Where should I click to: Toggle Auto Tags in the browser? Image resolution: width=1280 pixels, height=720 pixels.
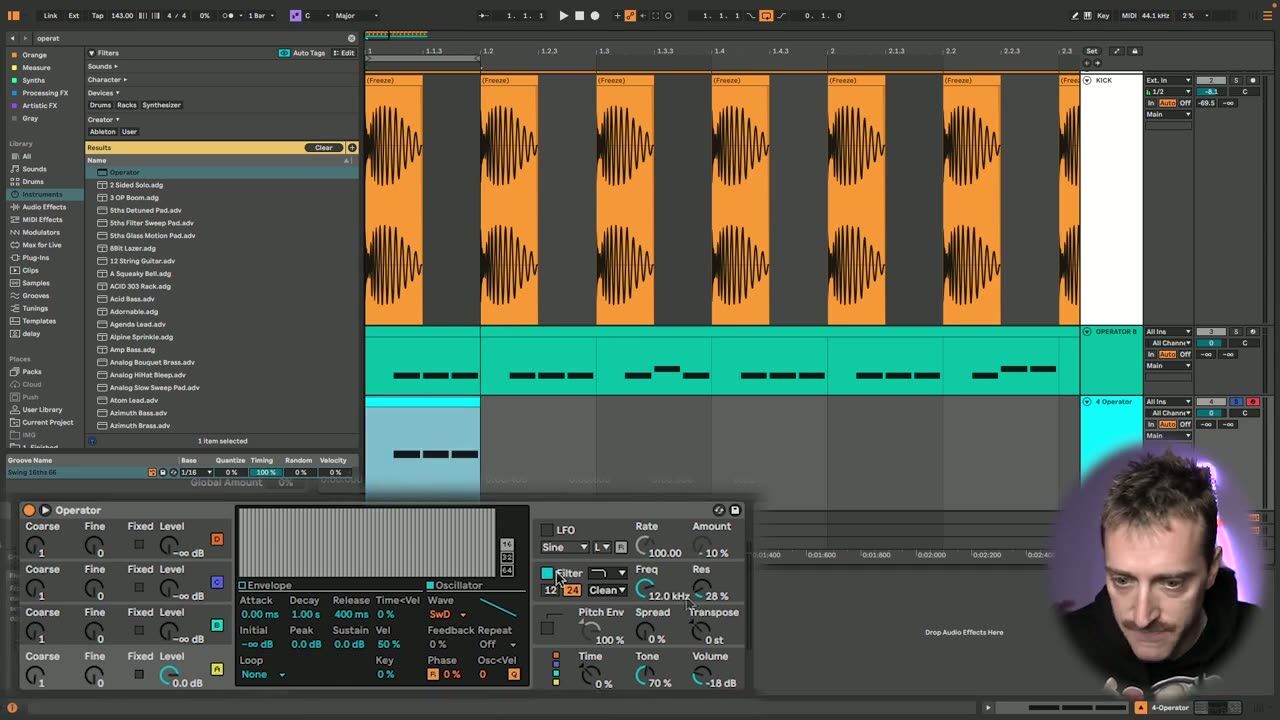pyautogui.click(x=303, y=53)
